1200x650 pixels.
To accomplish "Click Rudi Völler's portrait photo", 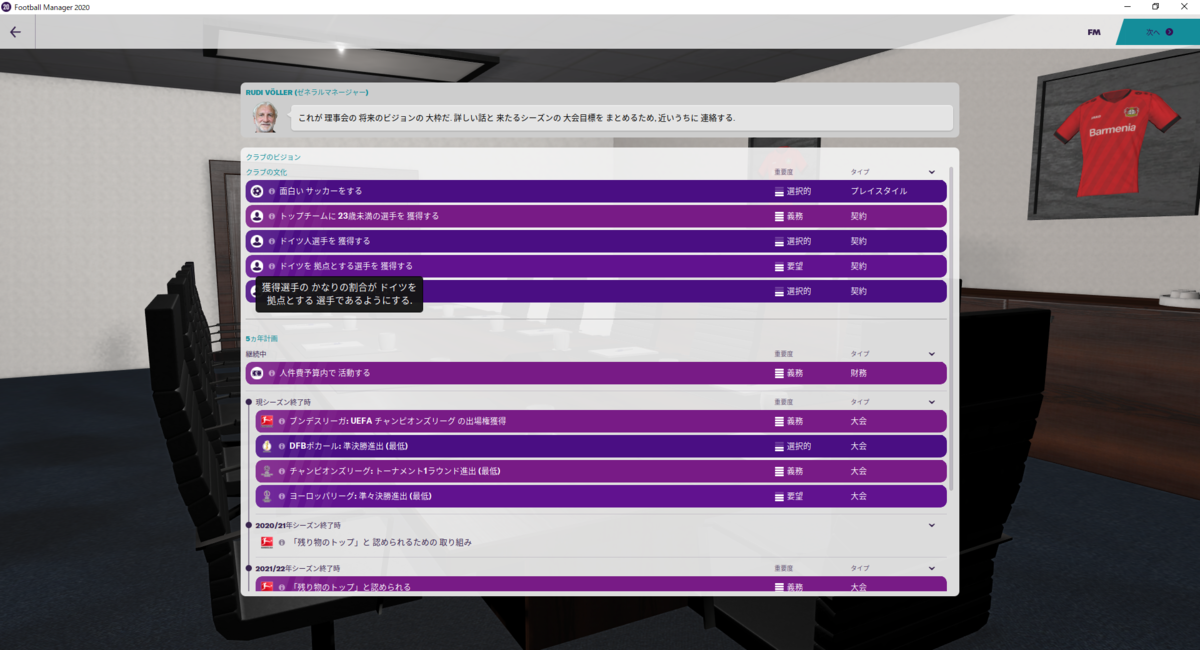I will [x=265, y=117].
